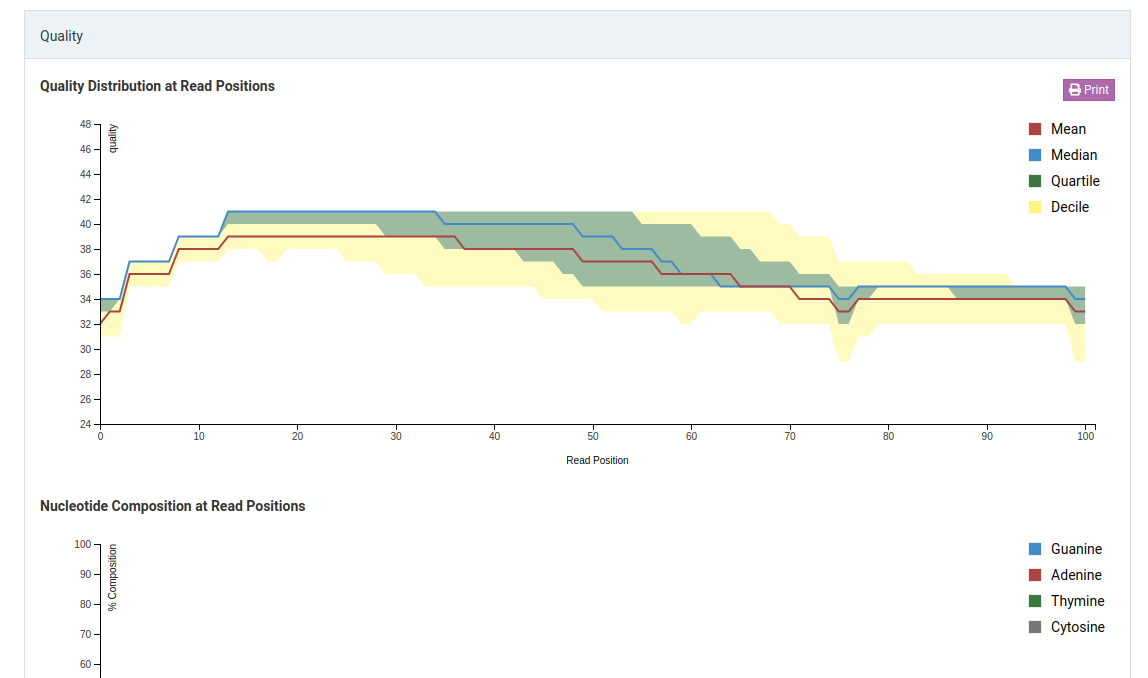
Task: Click the printer icon on the Print button
Action: 1075,89
